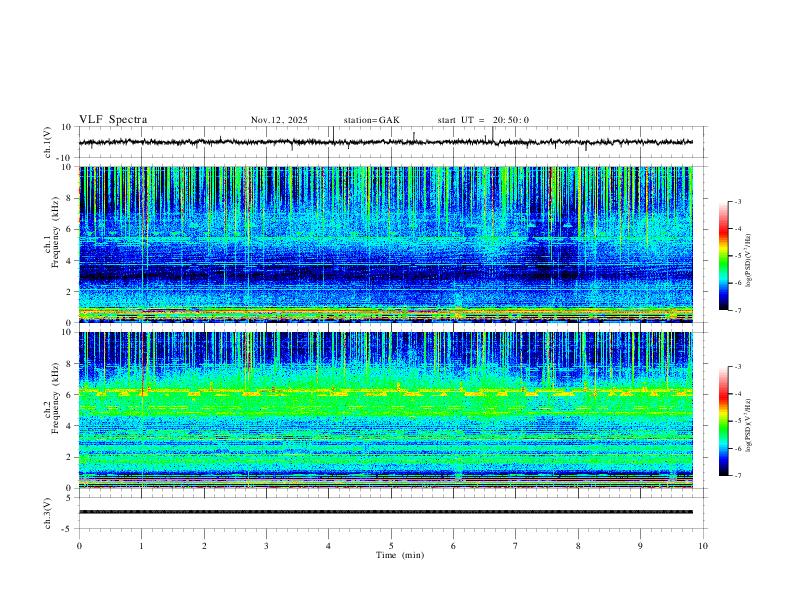Click the date 'Nov.12, 2025'
Screen dimensions: 792x612
(279, 120)
